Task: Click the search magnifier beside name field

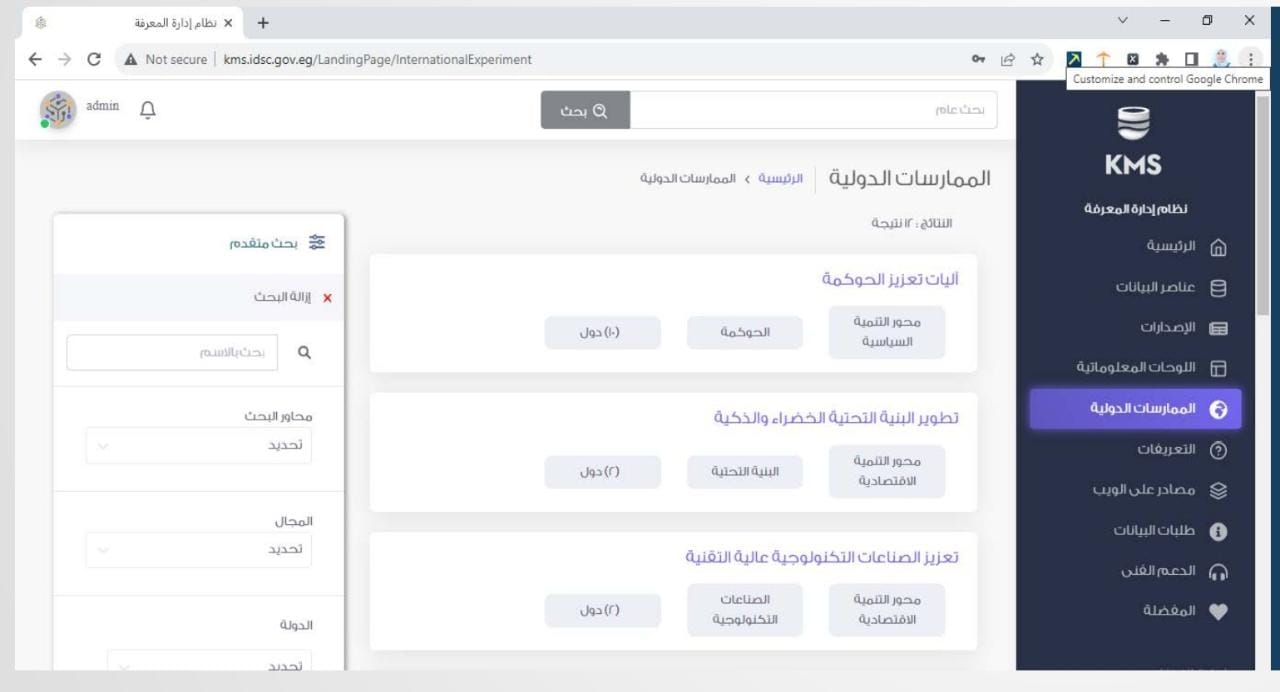Action: click(304, 352)
